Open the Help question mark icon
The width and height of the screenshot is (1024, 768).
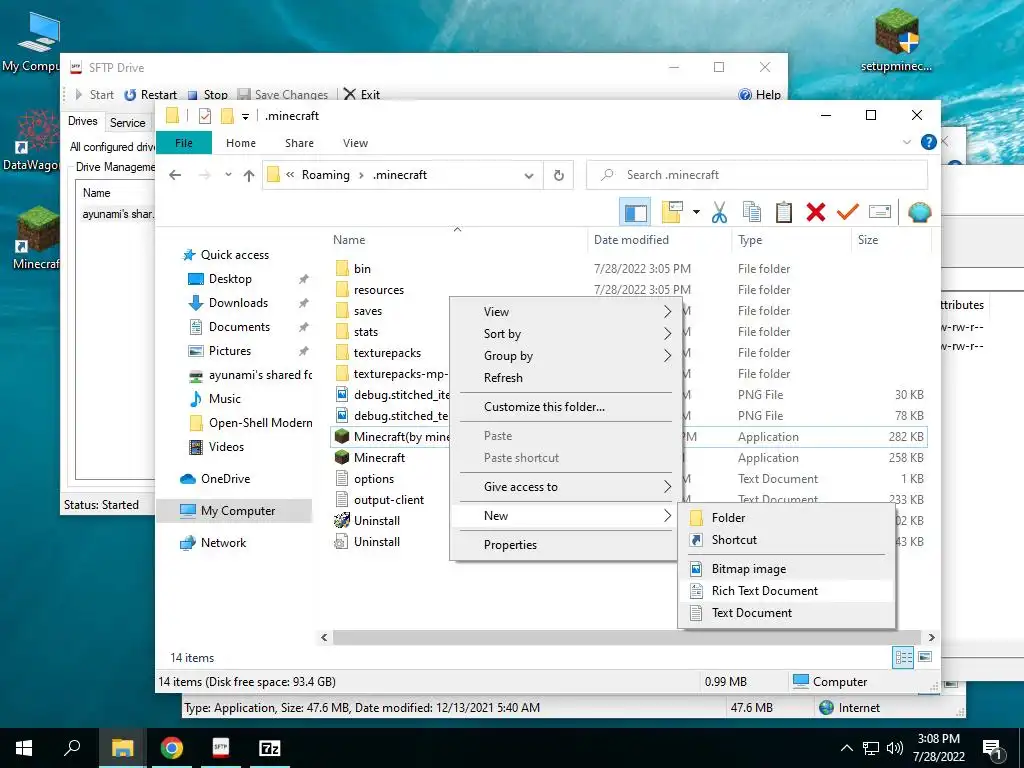pyautogui.click(x=928, y=142)
